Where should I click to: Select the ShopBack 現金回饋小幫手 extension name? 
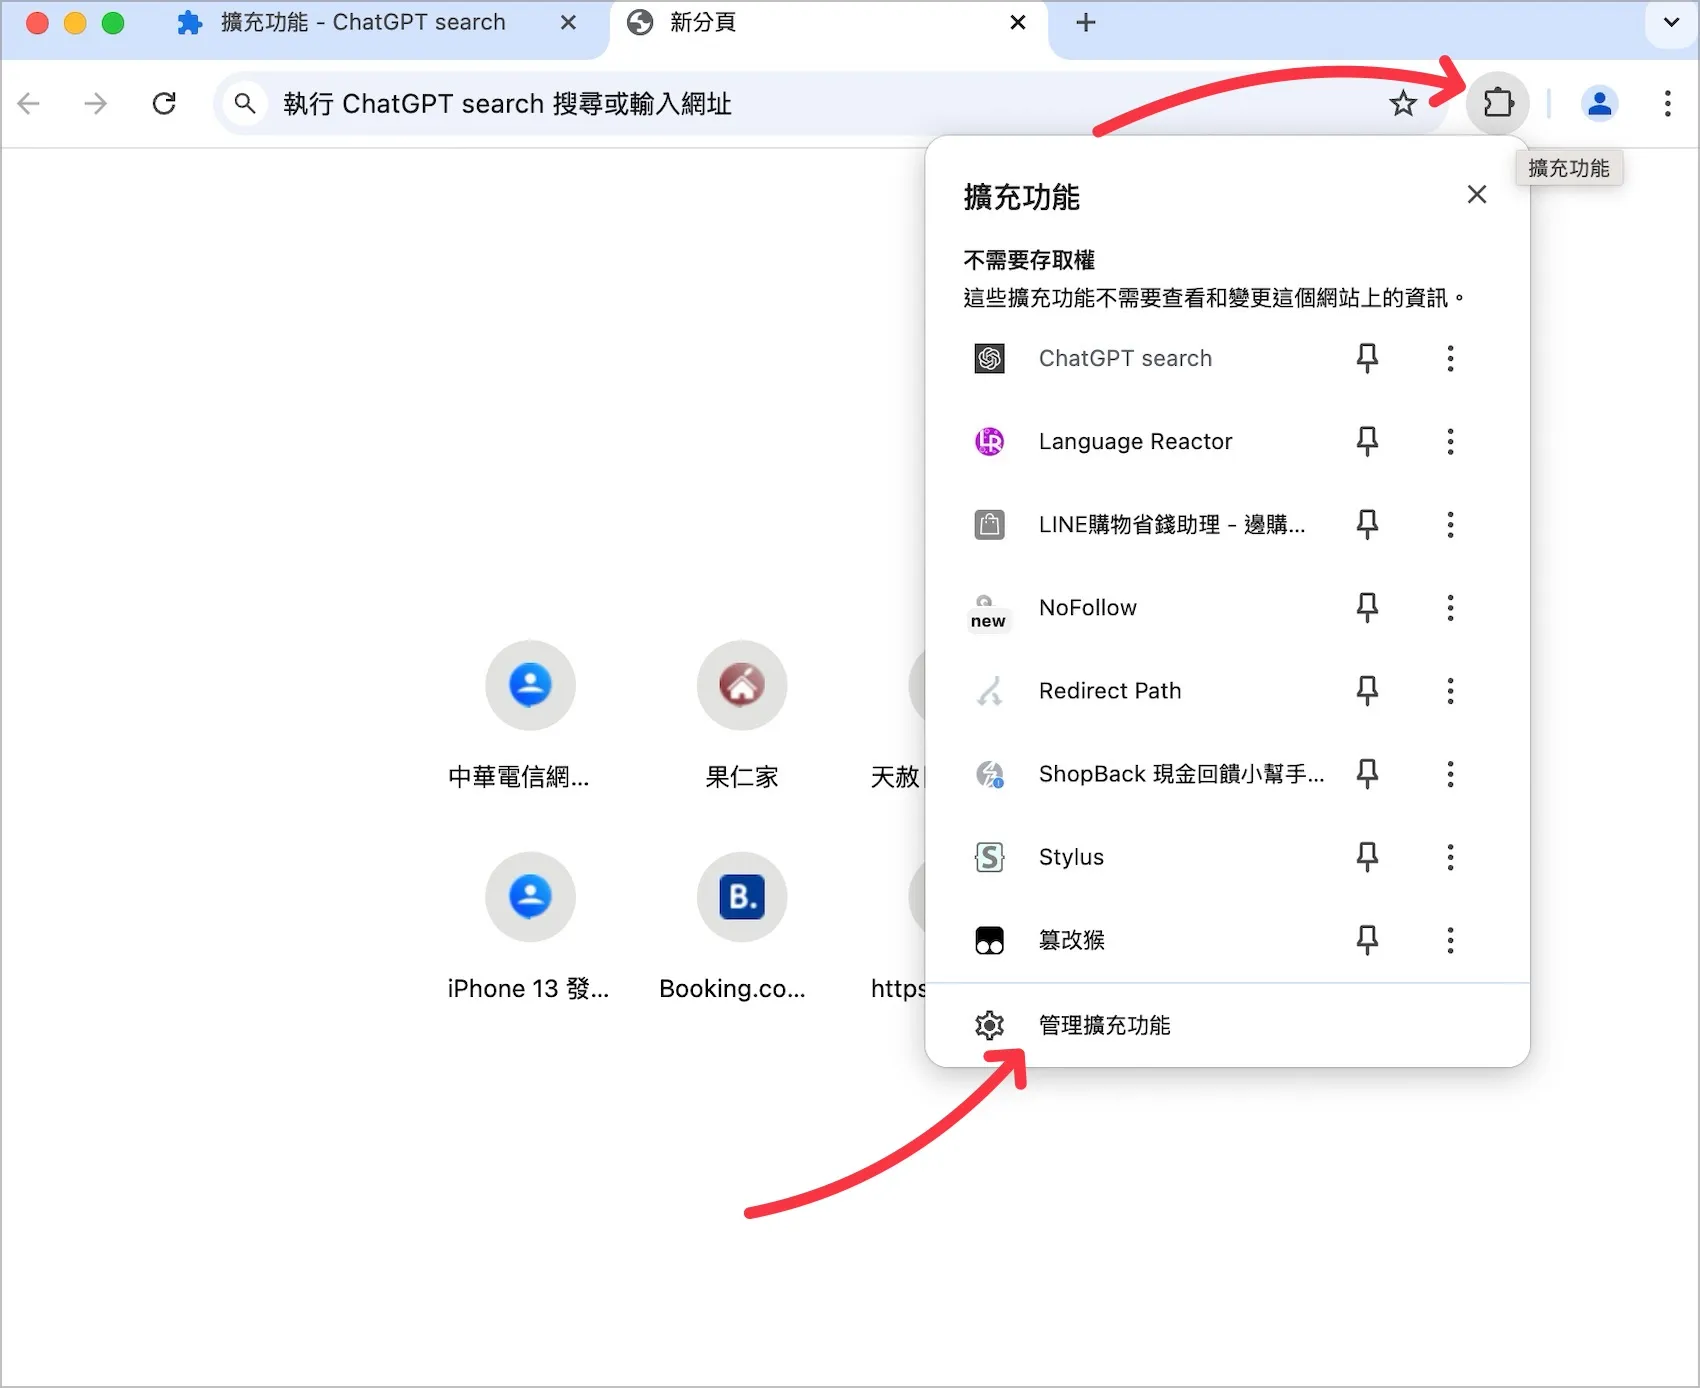point(1181,773)
